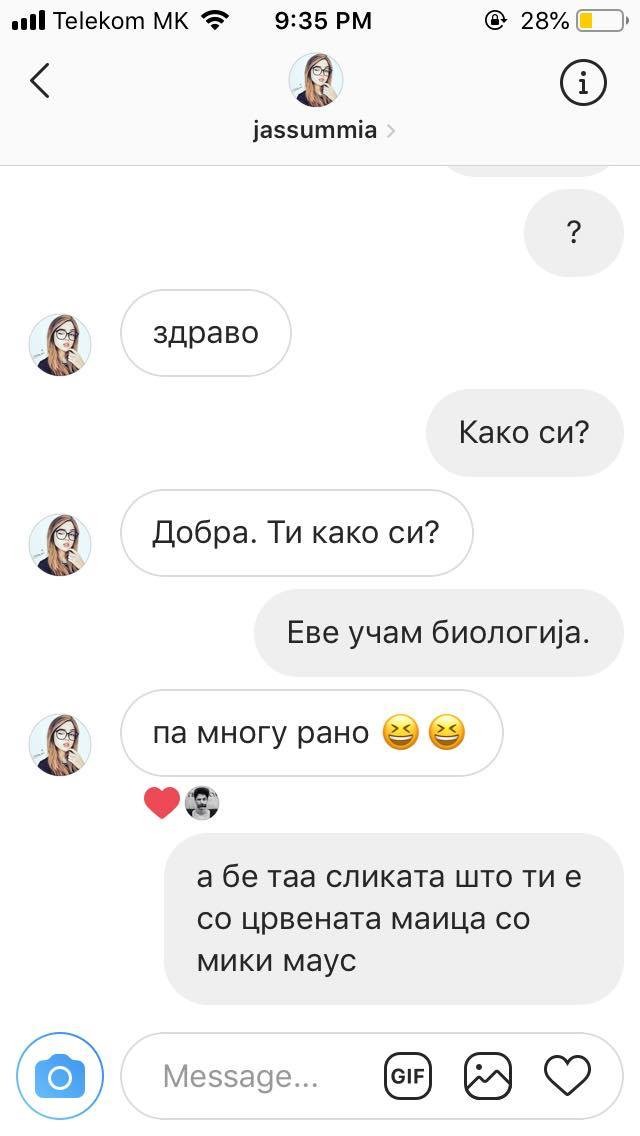Viewport: 640px width, 1136px height.
Task: Send a heart with the heart icon
Action: pos(568,1076)
